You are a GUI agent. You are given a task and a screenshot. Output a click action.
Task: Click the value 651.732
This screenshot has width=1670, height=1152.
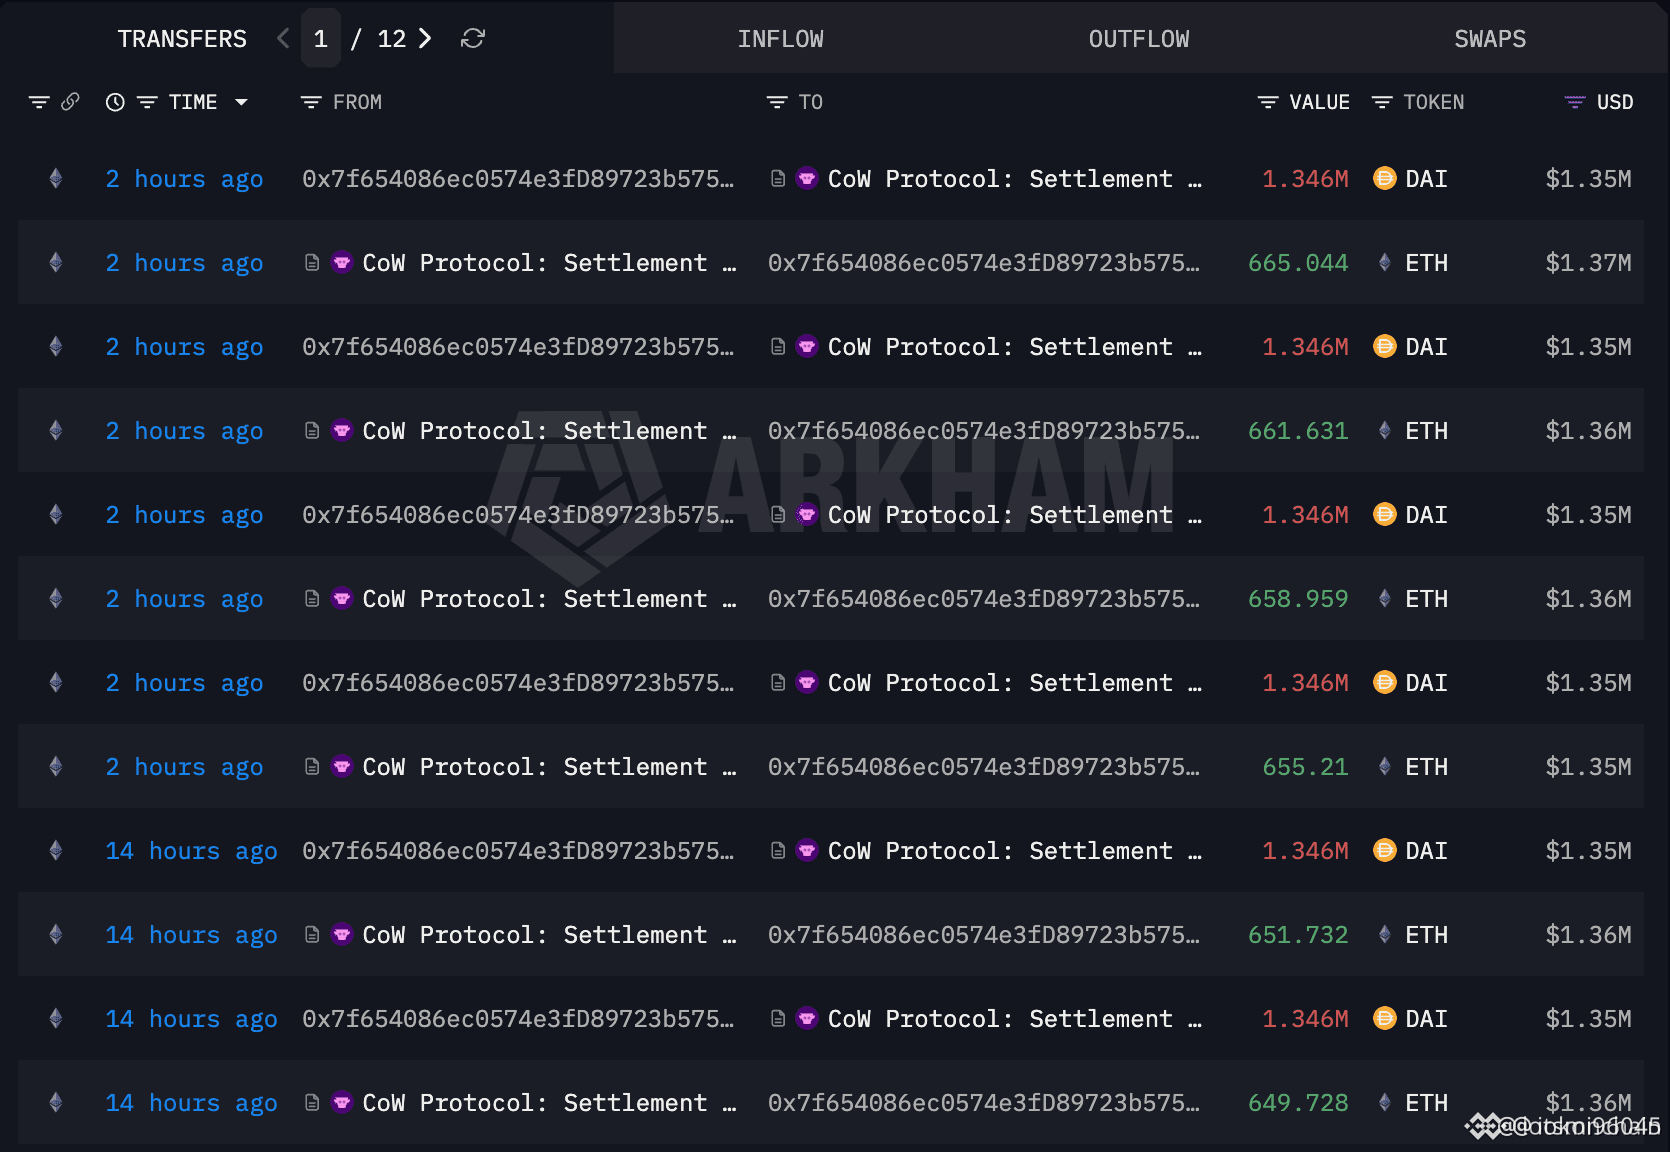click(x=1298, y=935)
